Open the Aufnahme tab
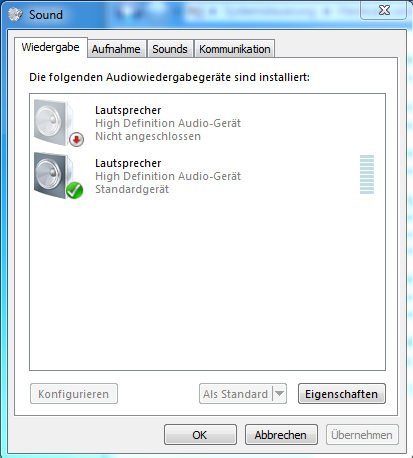 pyautogui.click(x=116, y=49)
